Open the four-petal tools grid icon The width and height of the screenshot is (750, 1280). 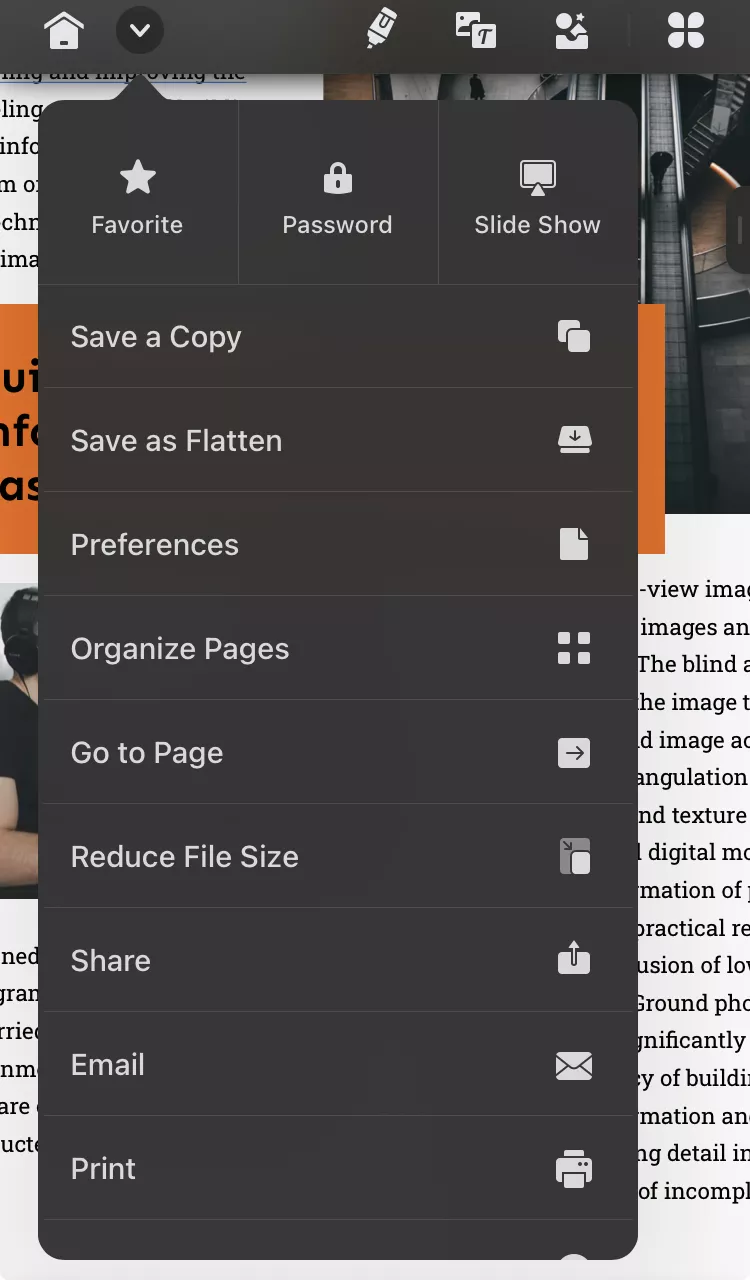tap(686, 30)
